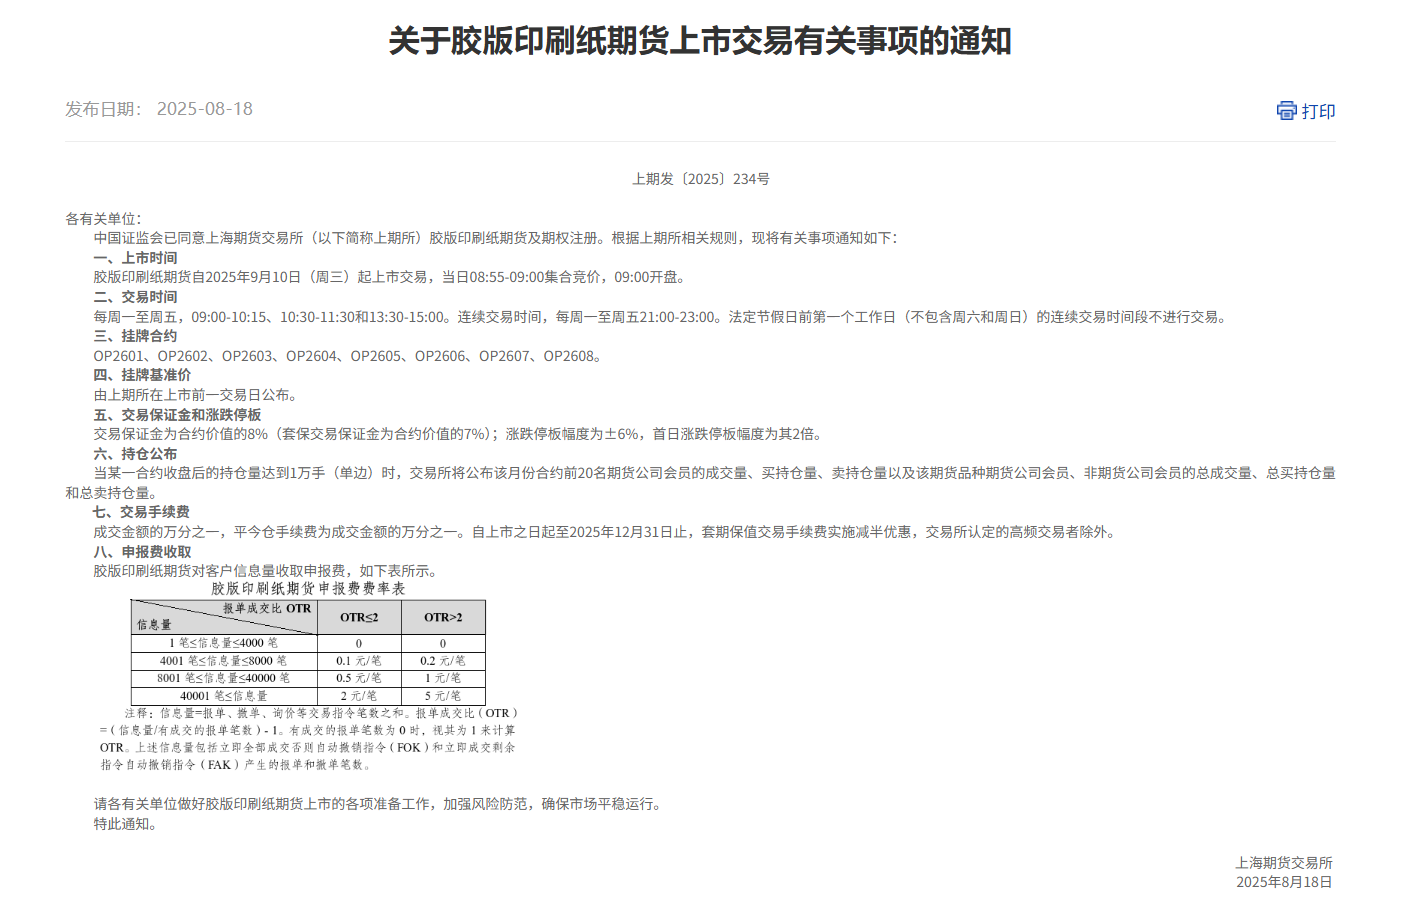
Task: Select the OTR>2 table header cell
Action: point(443,617)
